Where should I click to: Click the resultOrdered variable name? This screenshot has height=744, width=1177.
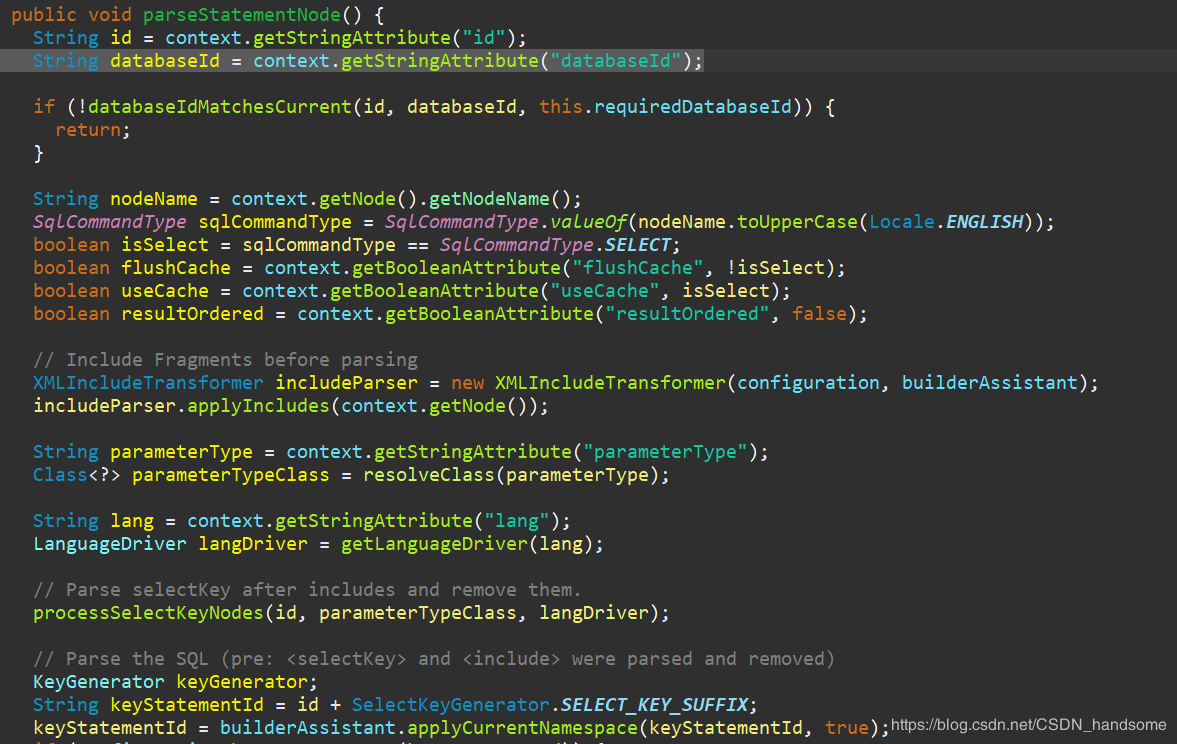tap(192, 314)
